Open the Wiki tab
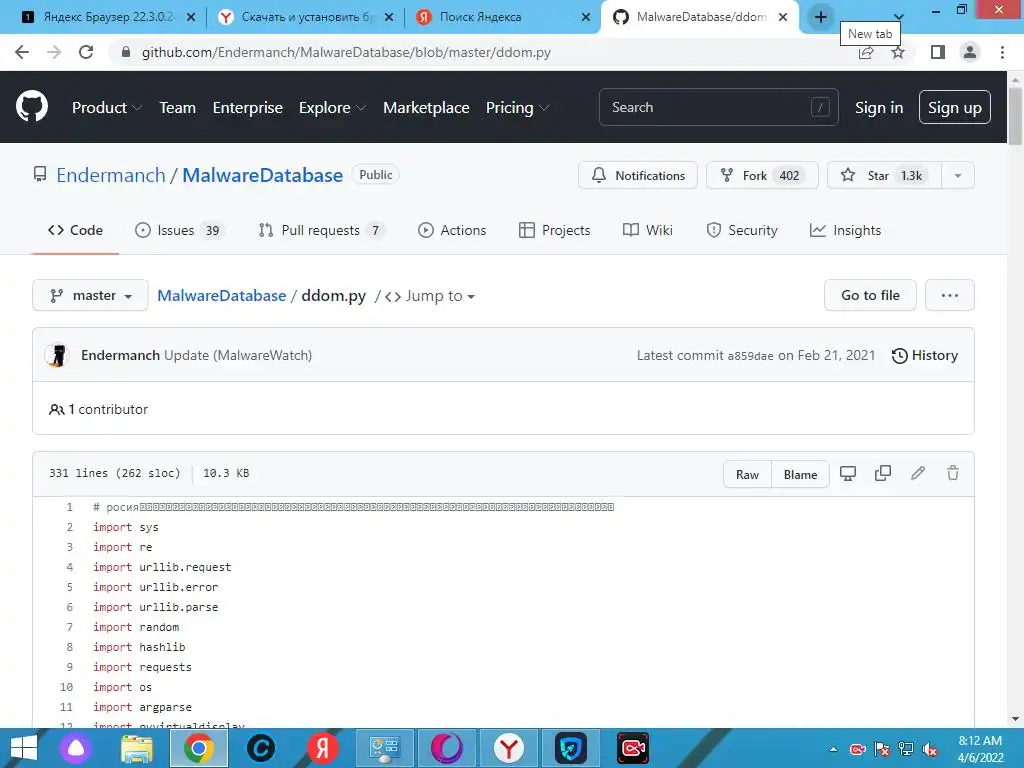The width and height of the screenshot is (1024, 768). 648,230
